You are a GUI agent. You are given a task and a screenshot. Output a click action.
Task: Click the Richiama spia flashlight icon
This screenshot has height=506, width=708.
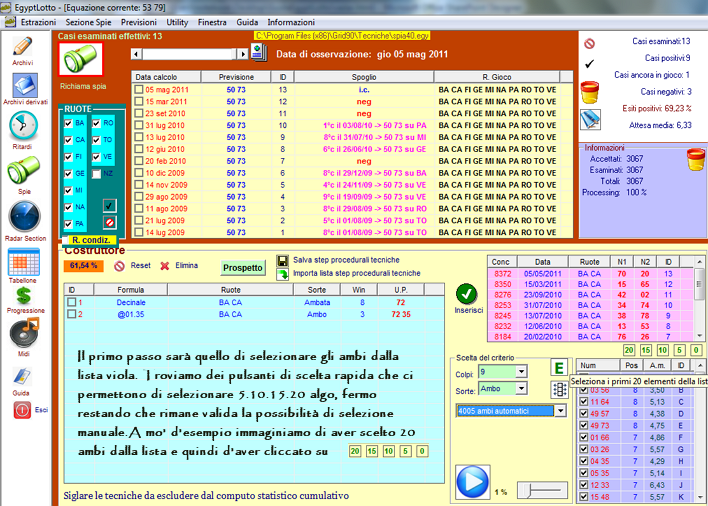pyautogui.click(x=81, y=59)
